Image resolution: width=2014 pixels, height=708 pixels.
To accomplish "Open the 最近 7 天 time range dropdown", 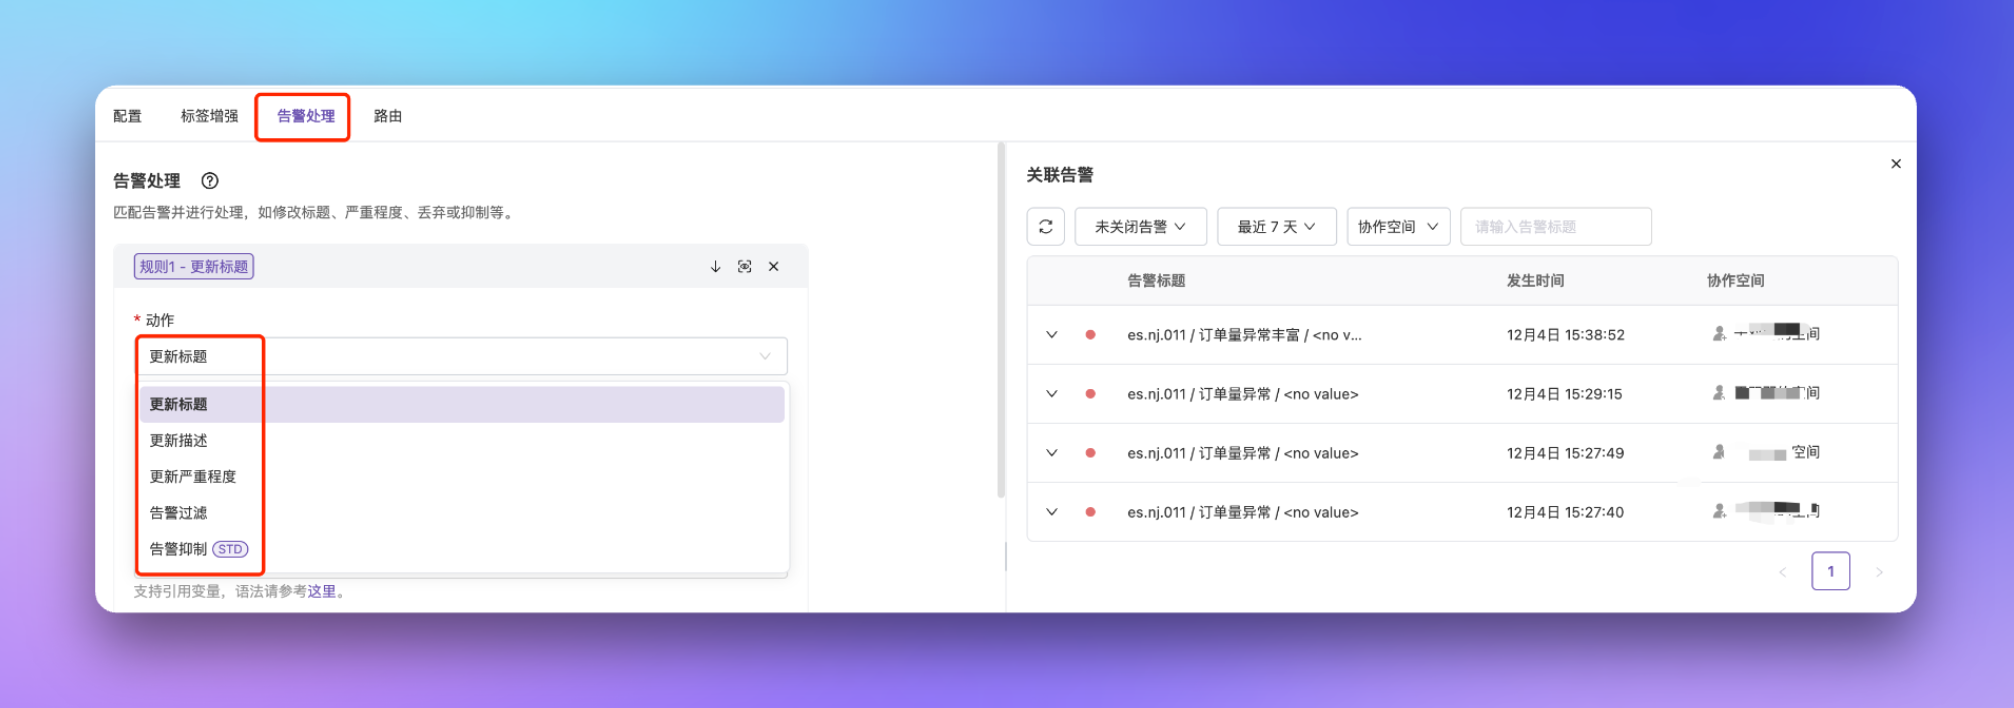I will coord(1276,227).
